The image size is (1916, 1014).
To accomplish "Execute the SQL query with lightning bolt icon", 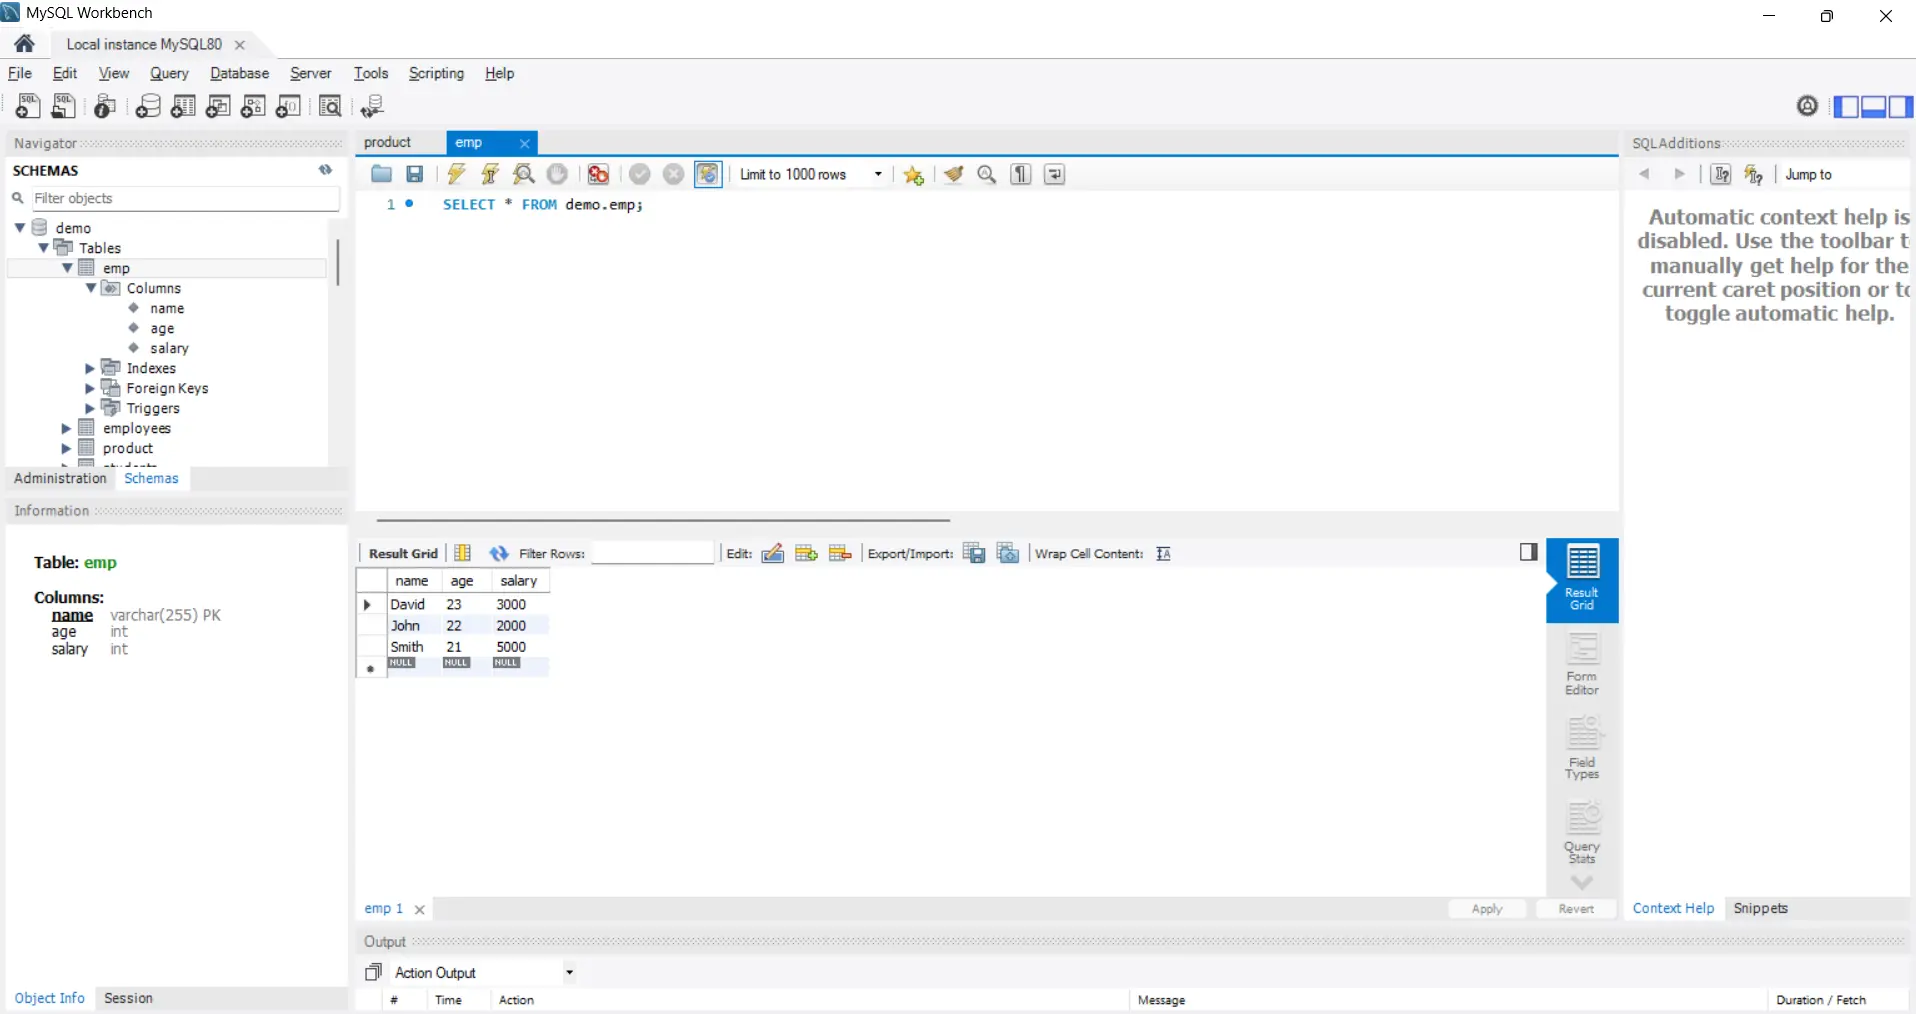I will click(456, 174).
